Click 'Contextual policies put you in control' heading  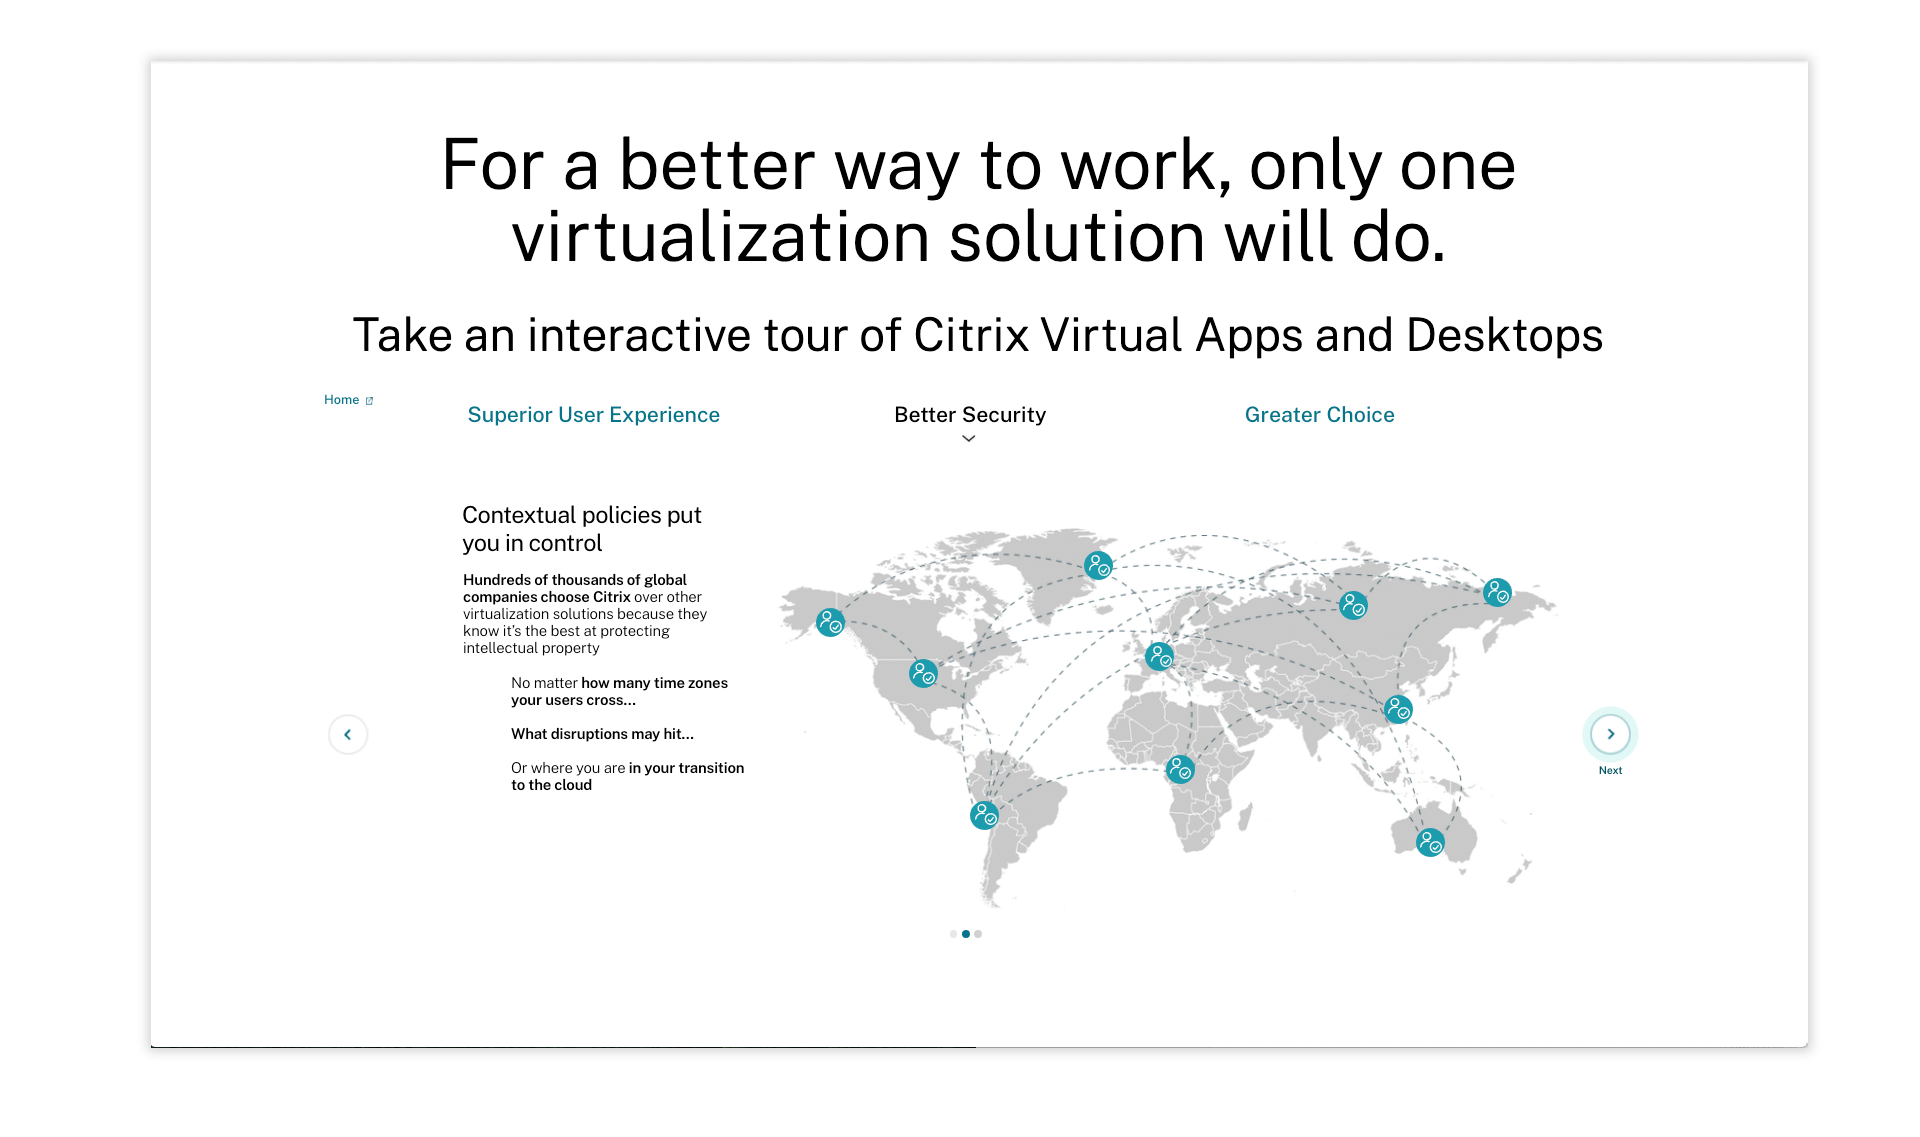coord(582,529)
